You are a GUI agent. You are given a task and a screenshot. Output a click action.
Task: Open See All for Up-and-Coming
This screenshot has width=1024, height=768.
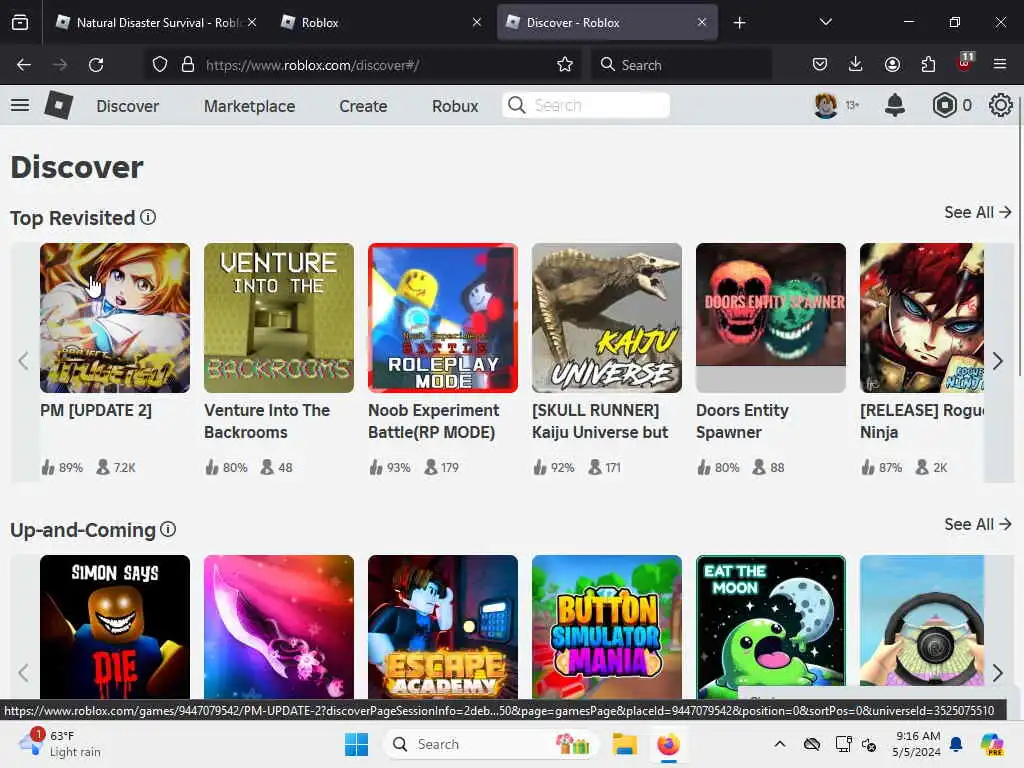point(978,524)
